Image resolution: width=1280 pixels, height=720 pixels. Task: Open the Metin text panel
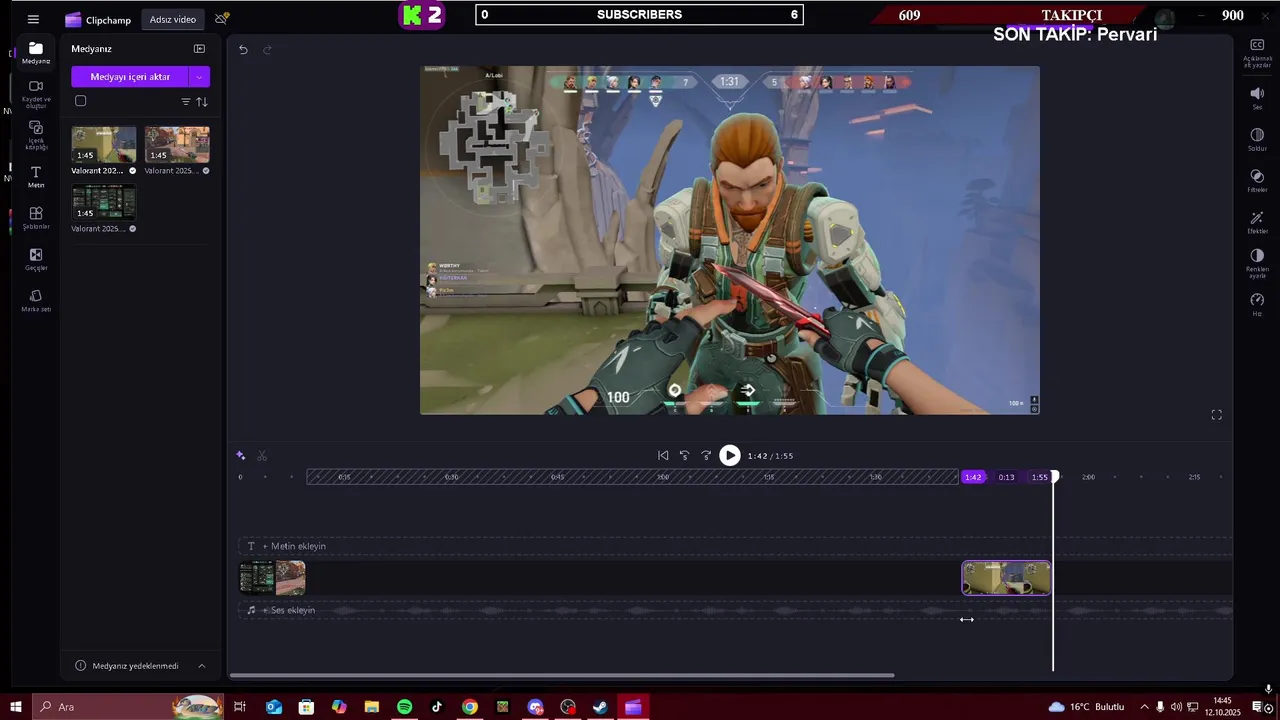point(36,177)
